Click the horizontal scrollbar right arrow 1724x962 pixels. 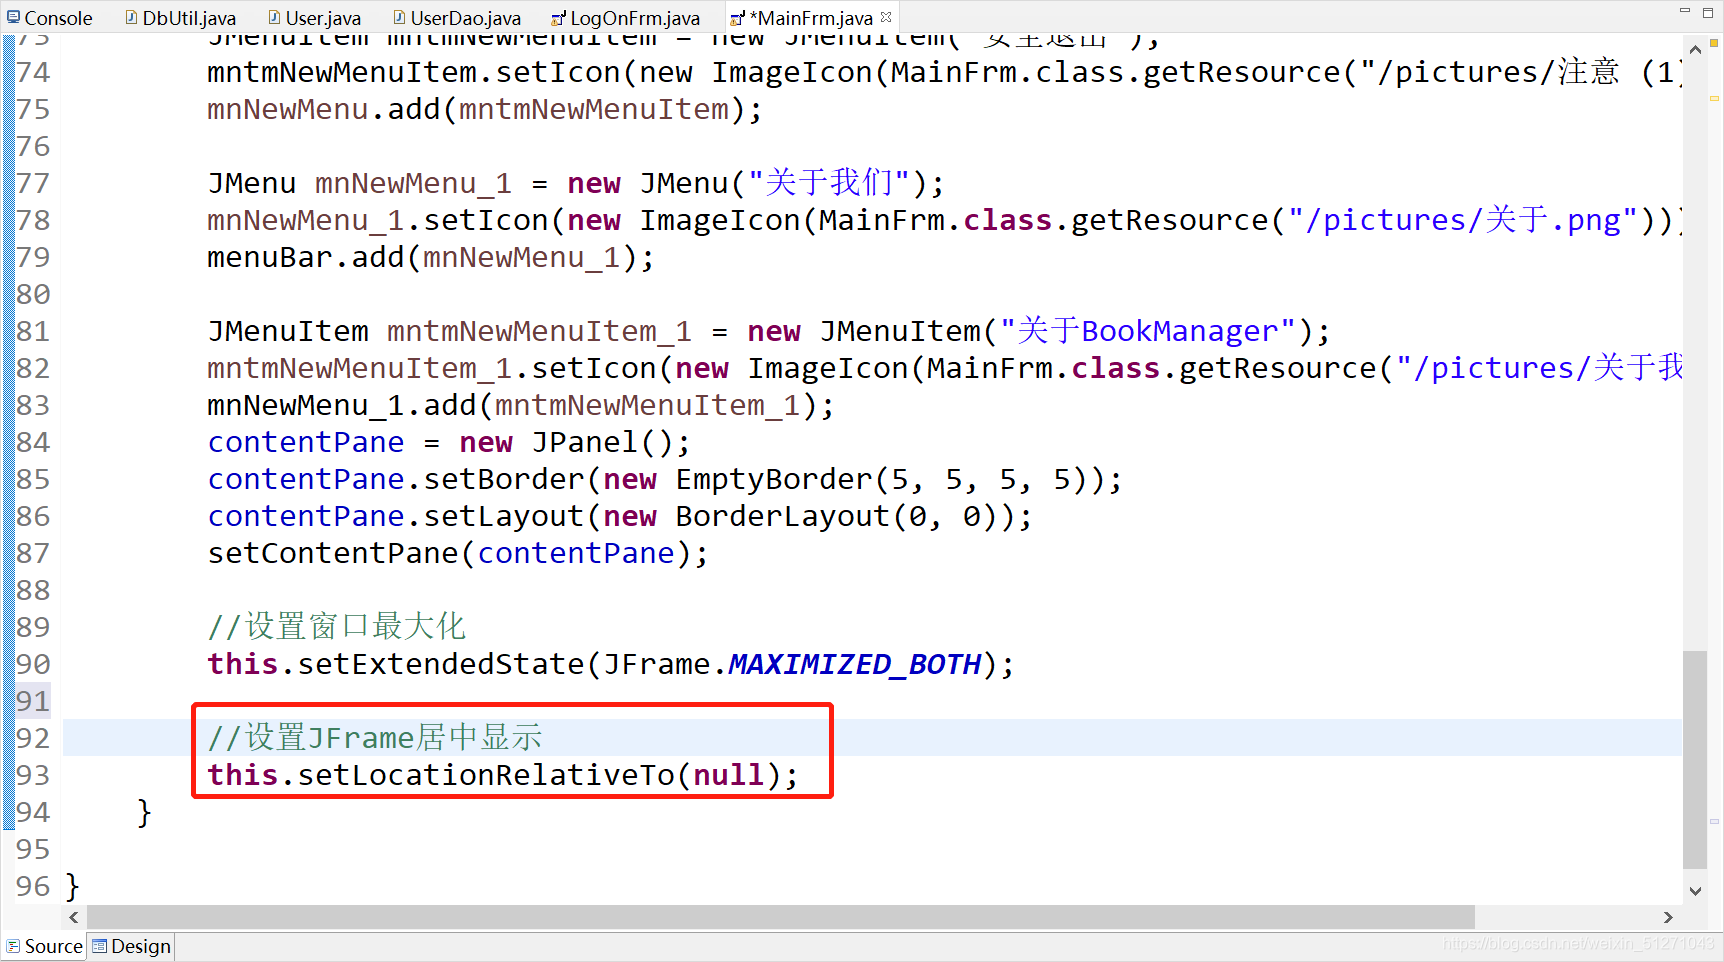pos(1668,917)
